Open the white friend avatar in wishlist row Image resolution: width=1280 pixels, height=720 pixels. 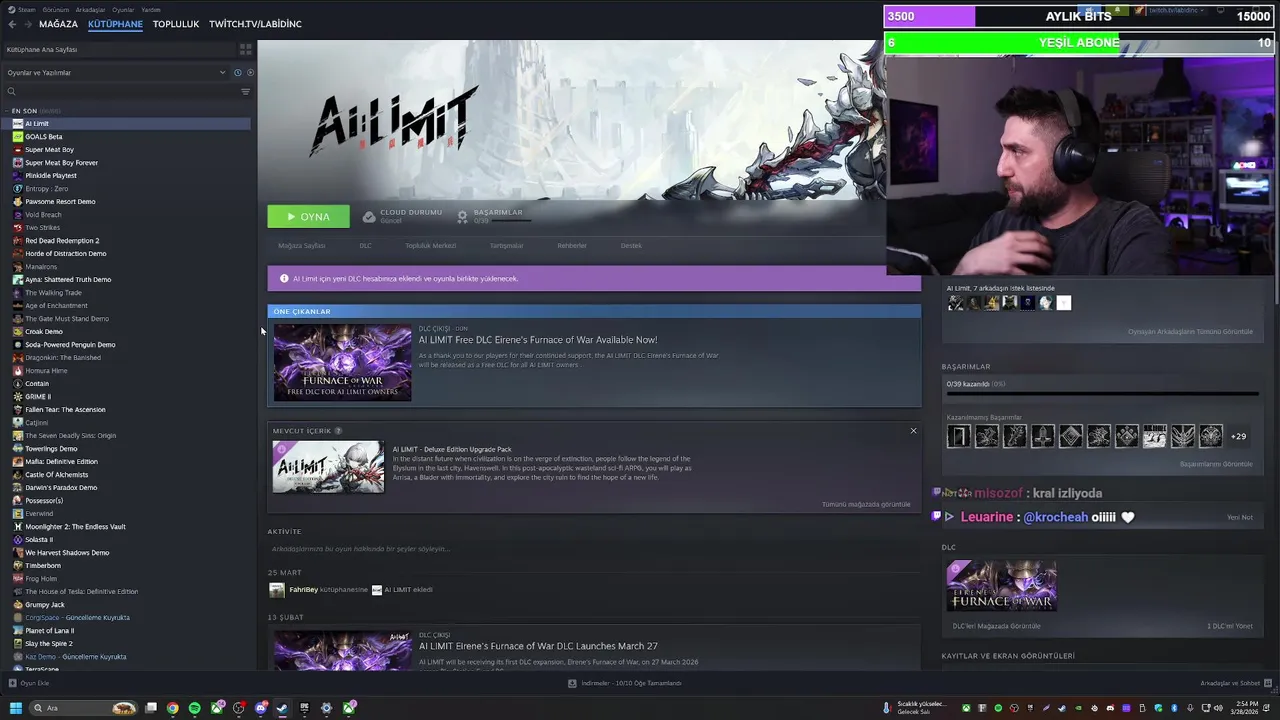tap(1064, 303)
